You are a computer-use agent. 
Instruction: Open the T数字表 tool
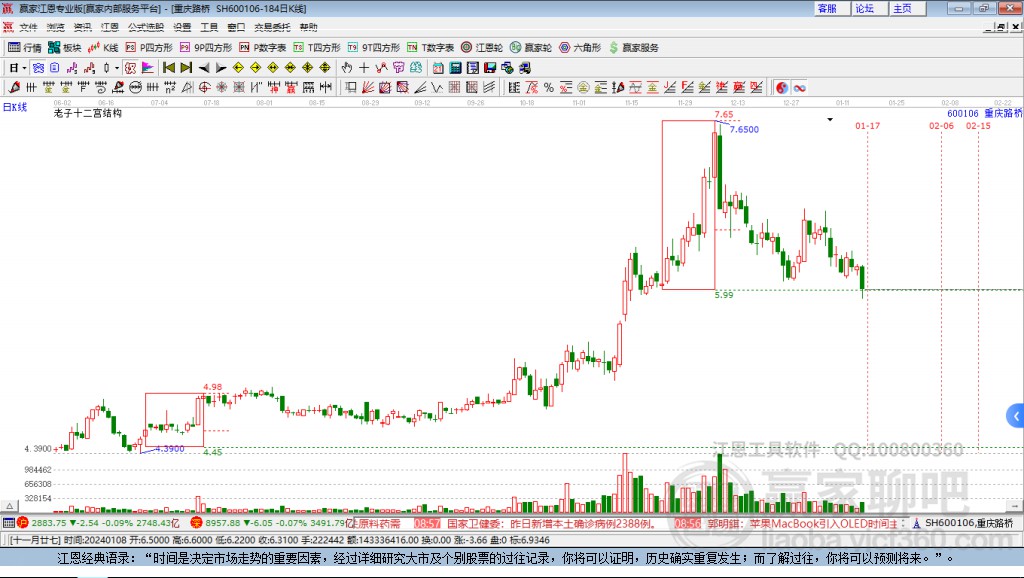[x=430, y=48]
